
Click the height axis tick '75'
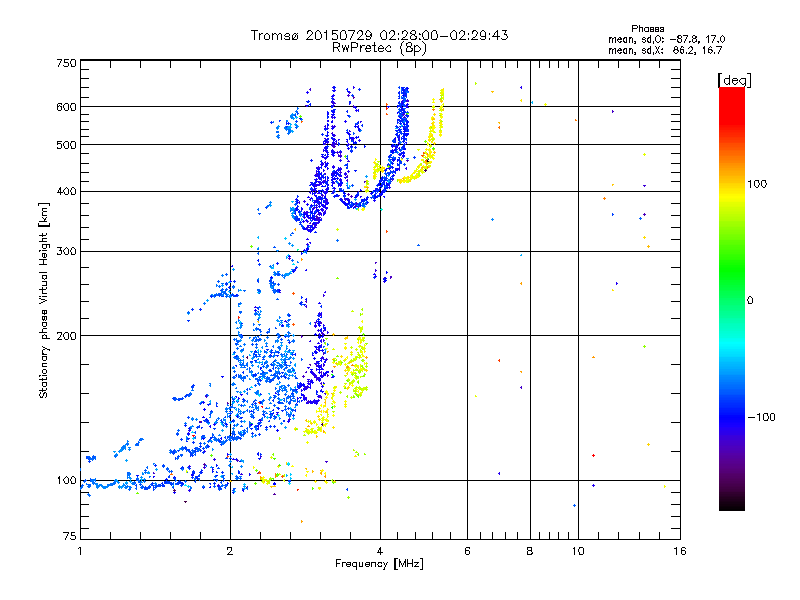(70, 536)
